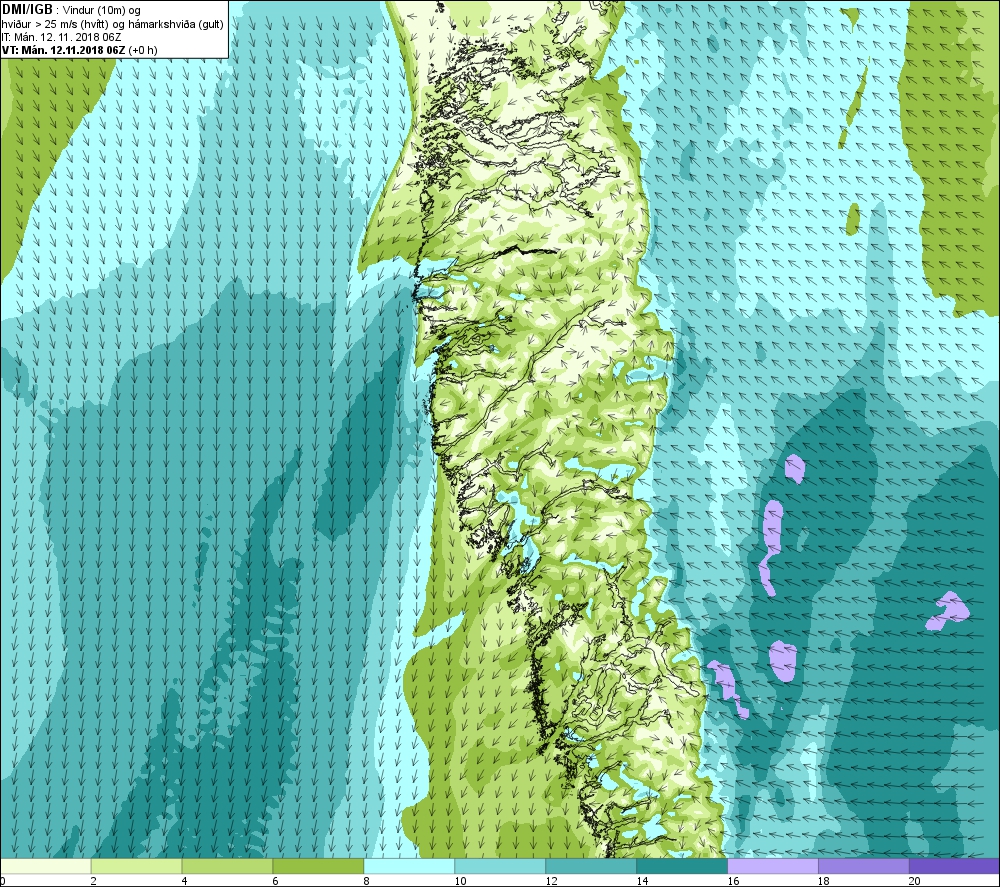Click the teal 12–14 m/s legend swatch
Viewport: 1000px width, 887px height.
pyautogui.click(x=591, y=866)
